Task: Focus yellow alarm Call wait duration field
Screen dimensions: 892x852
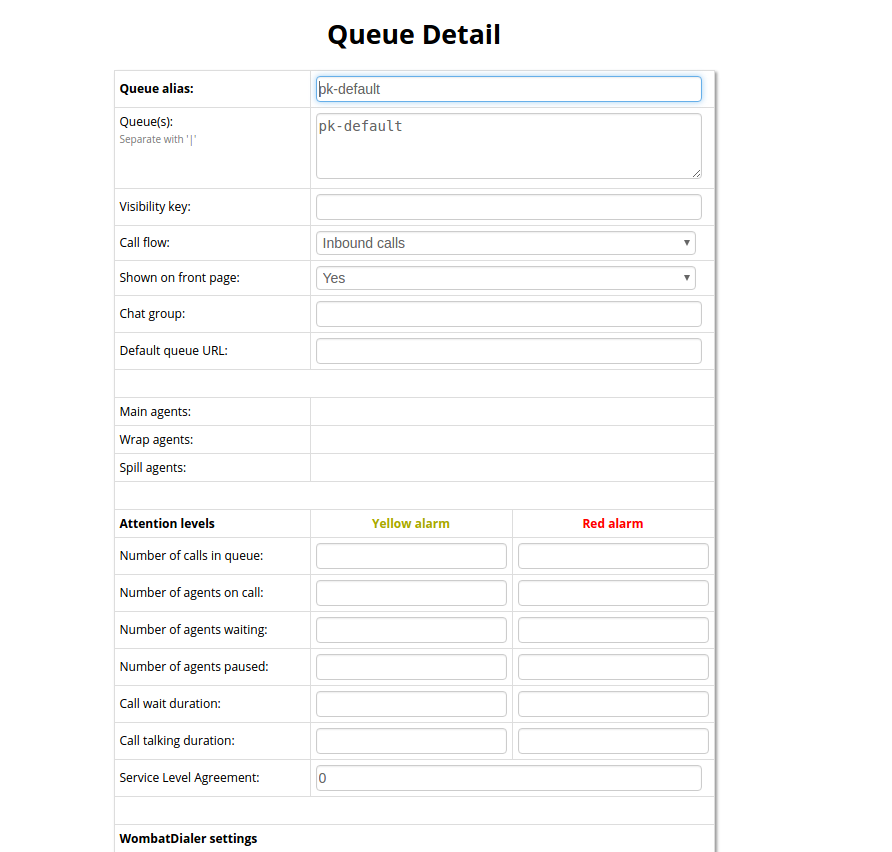Action: pos(411,704)
